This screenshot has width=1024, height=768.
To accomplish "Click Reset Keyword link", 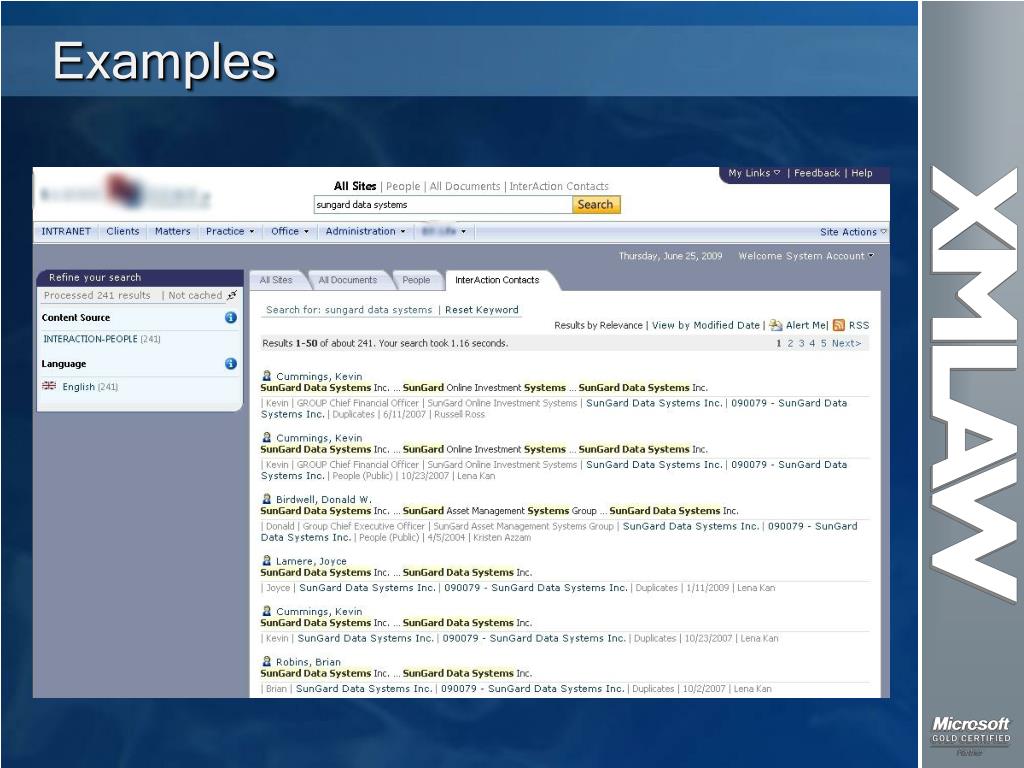I will (x=482, y=310).
